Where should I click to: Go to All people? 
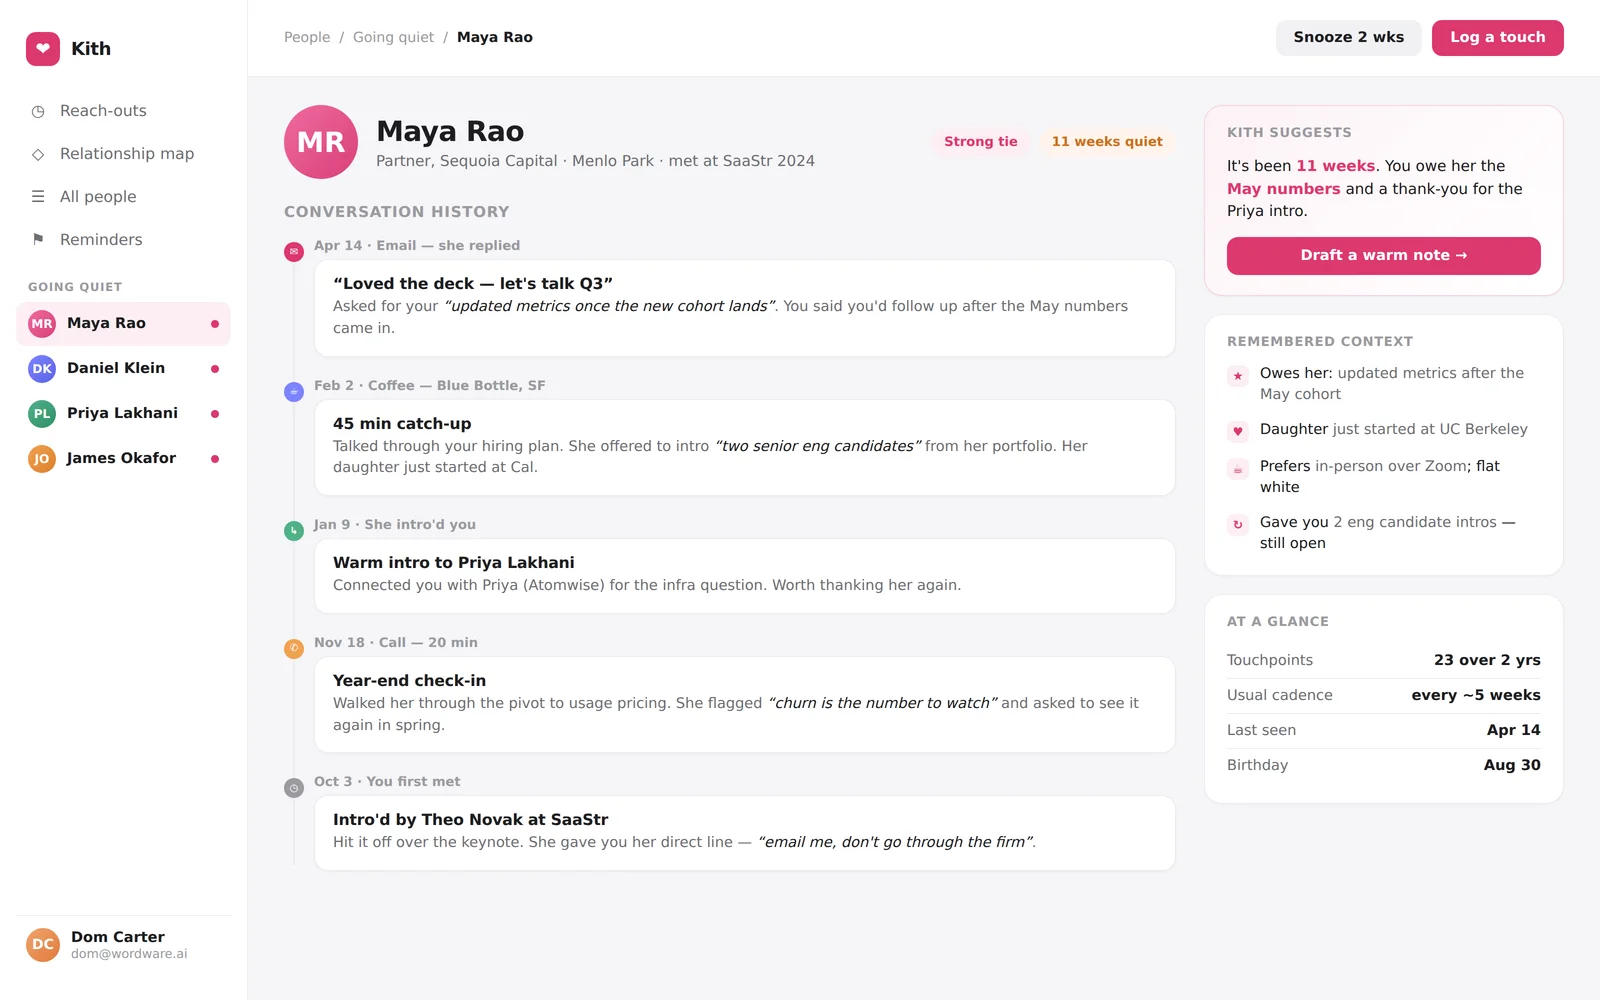pos(124,197)
